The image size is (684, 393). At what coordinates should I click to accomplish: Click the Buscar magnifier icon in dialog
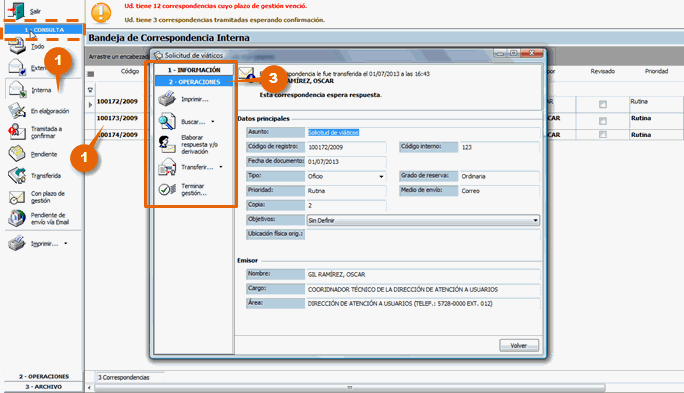click(167, 121)
